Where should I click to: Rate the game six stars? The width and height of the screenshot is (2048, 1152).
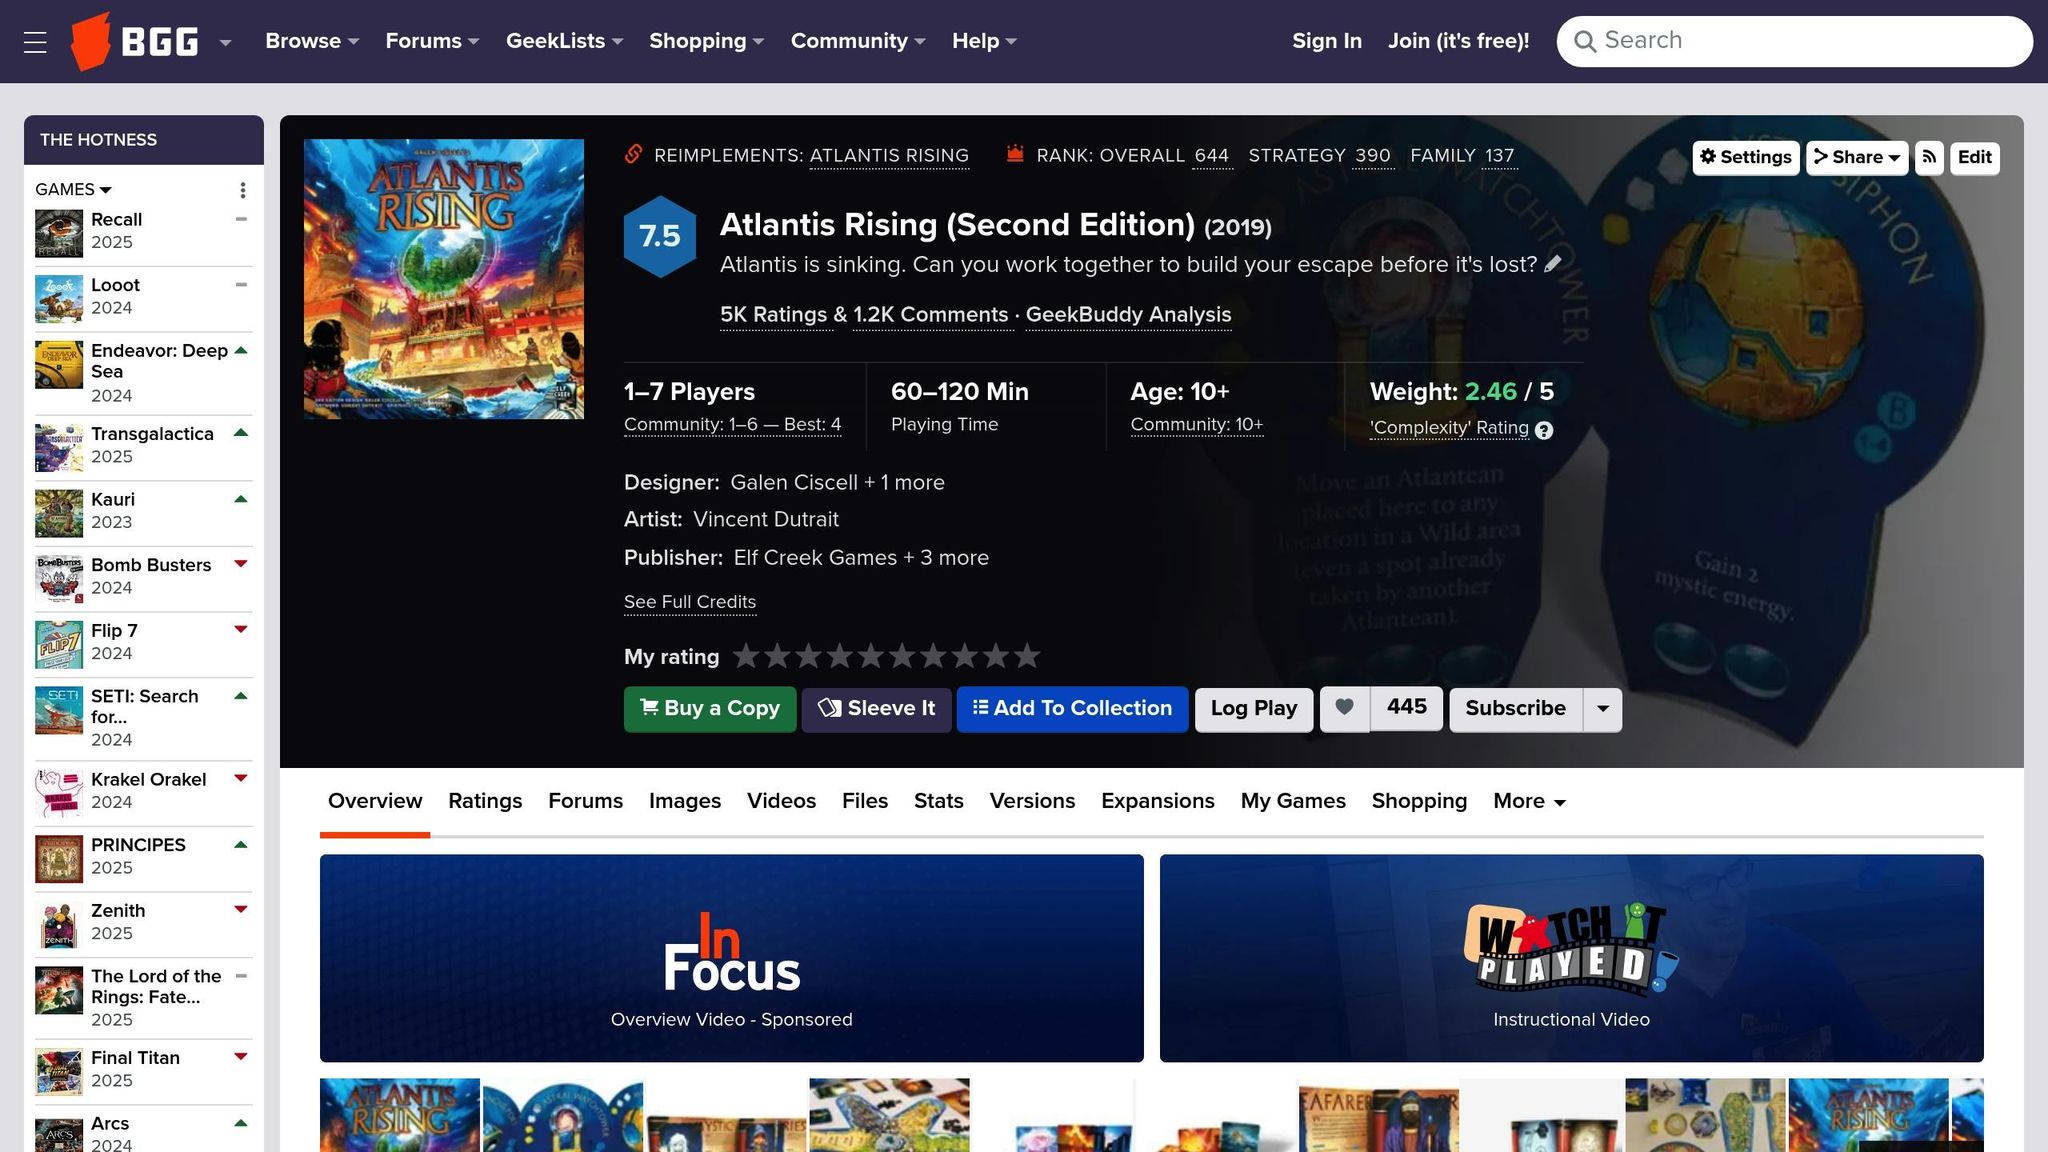click(x=902, y=656)
